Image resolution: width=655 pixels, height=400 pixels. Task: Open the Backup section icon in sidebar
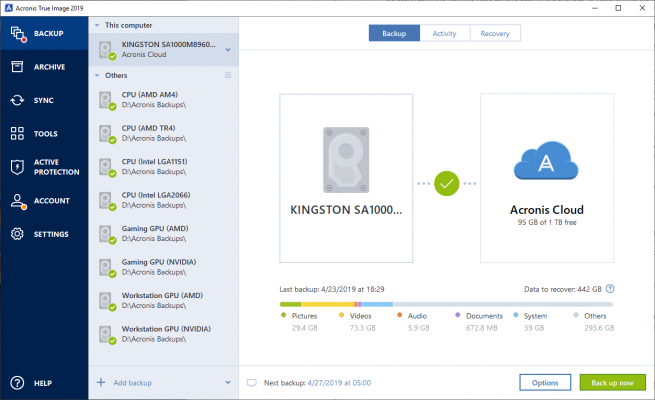pyautogui.click(x=18, y=34)
